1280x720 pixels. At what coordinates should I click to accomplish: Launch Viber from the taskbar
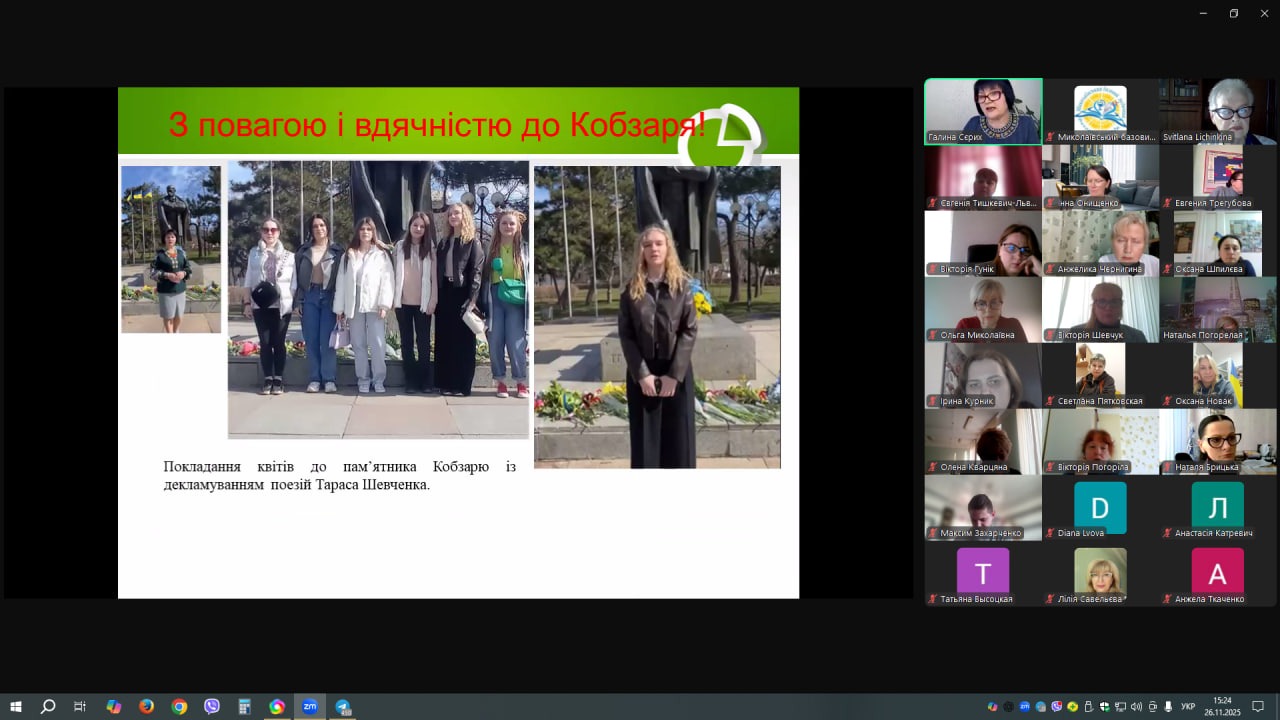[212, 707]
